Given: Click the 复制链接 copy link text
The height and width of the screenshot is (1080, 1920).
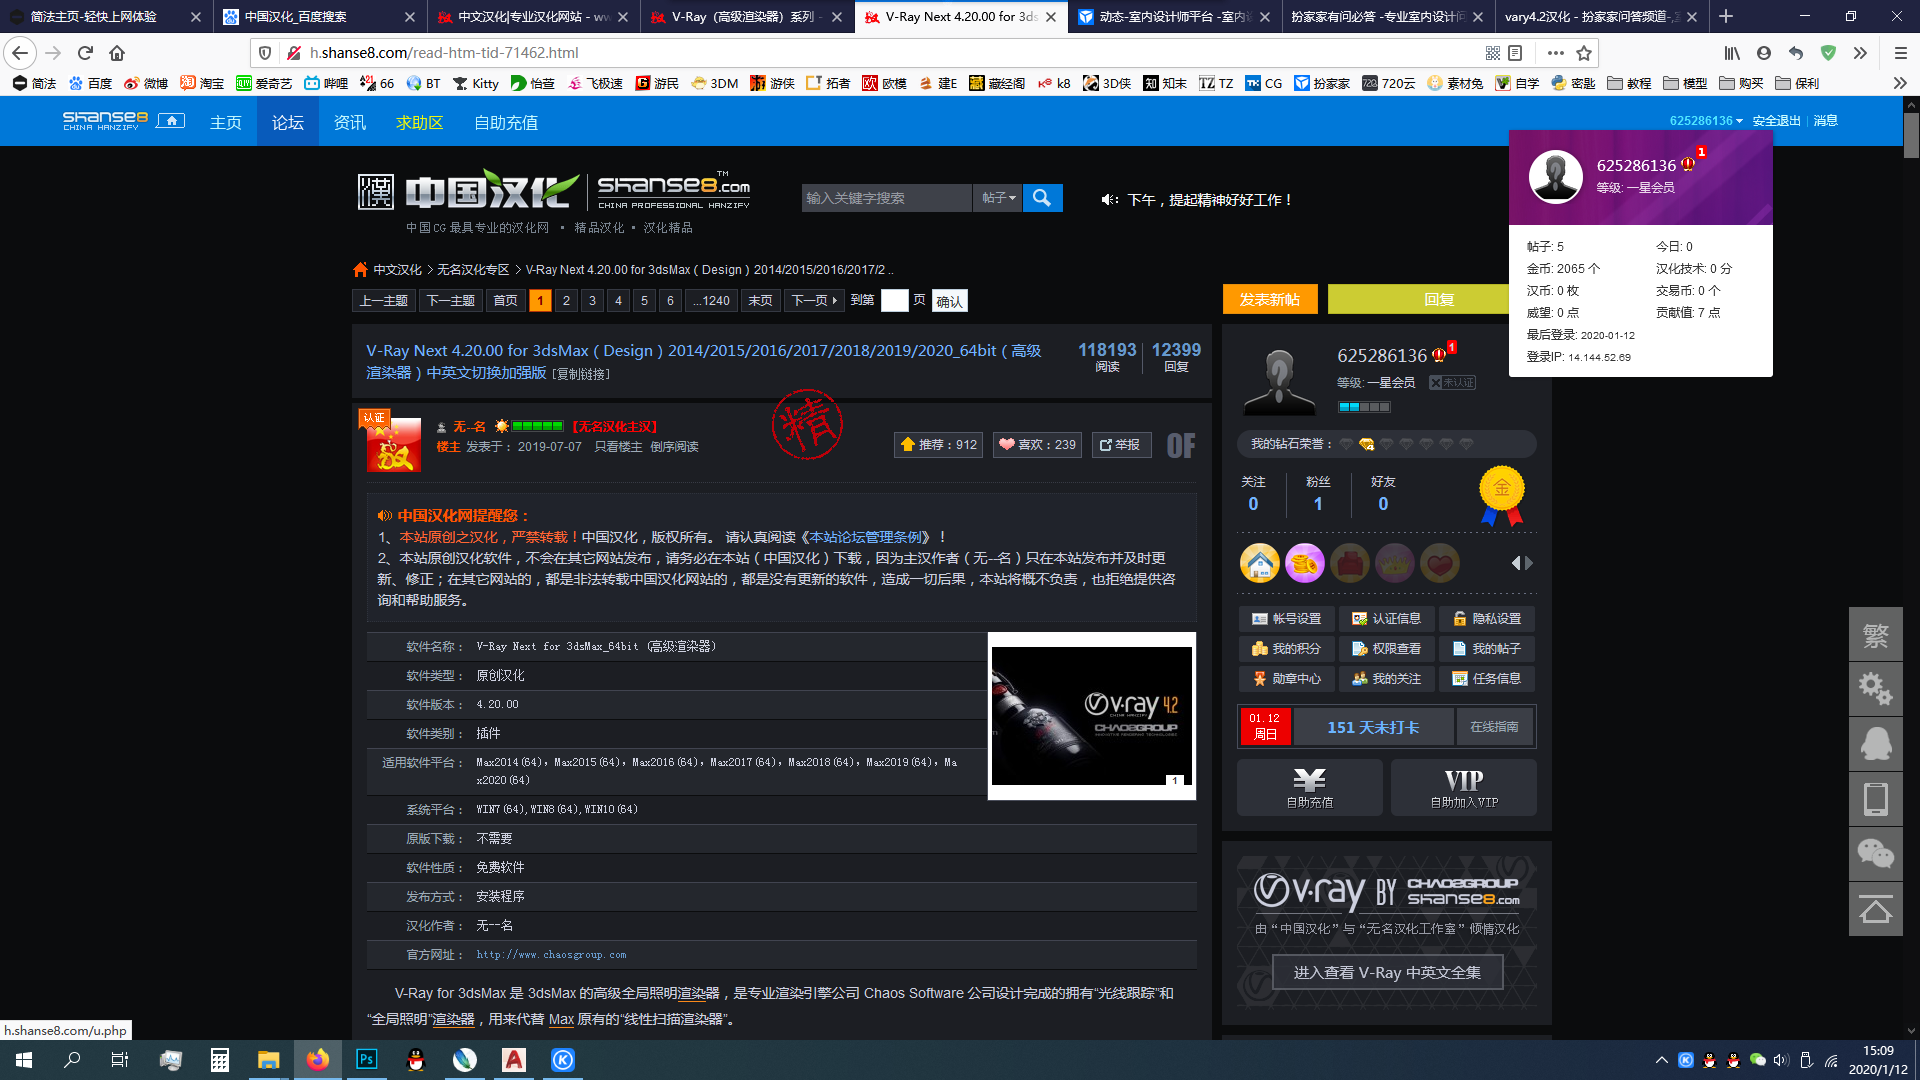Looking at the screenshot, I should click(581, 374).
